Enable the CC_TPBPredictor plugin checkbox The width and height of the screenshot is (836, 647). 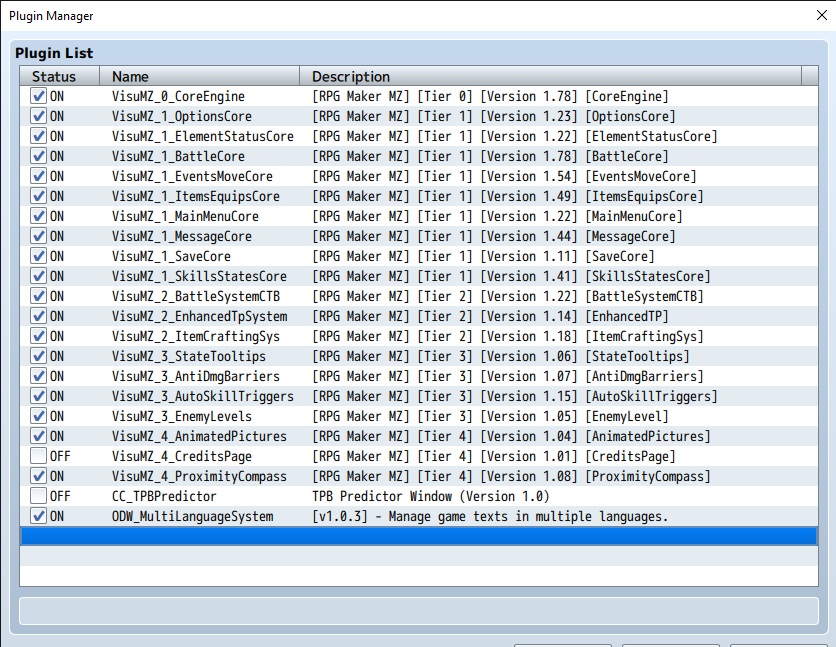click(38, 496)
